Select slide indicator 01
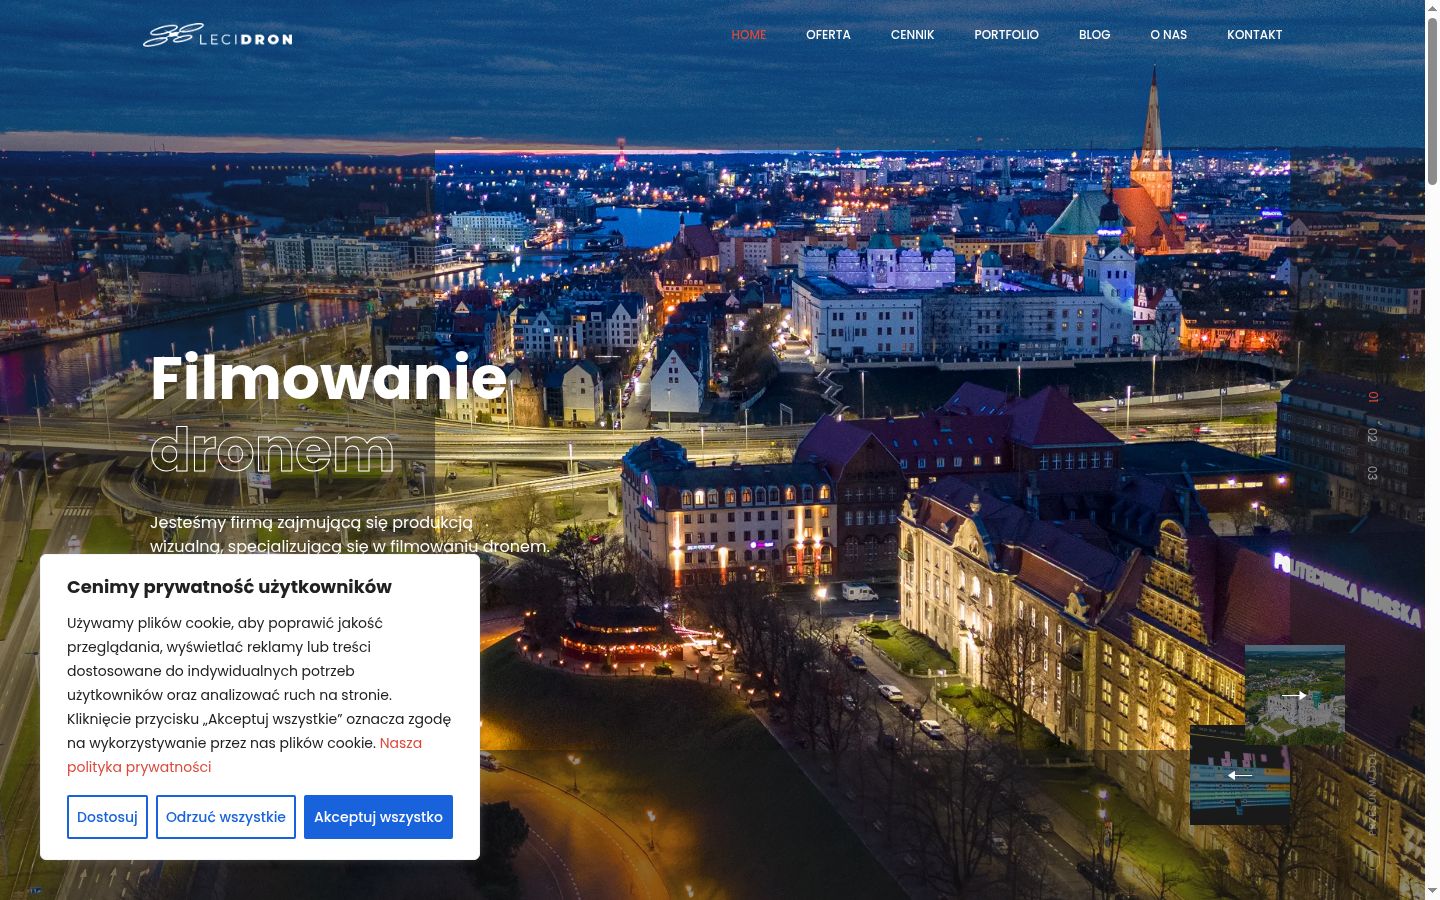 pos(1373,397)
